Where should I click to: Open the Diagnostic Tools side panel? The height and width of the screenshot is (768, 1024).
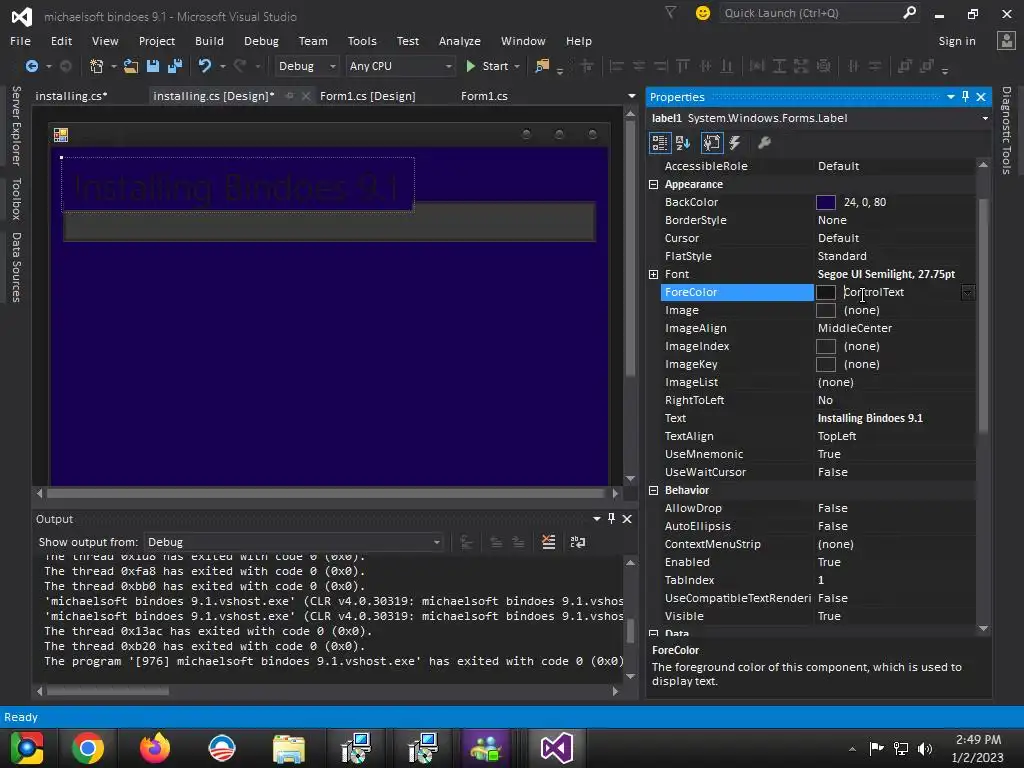1006,131
